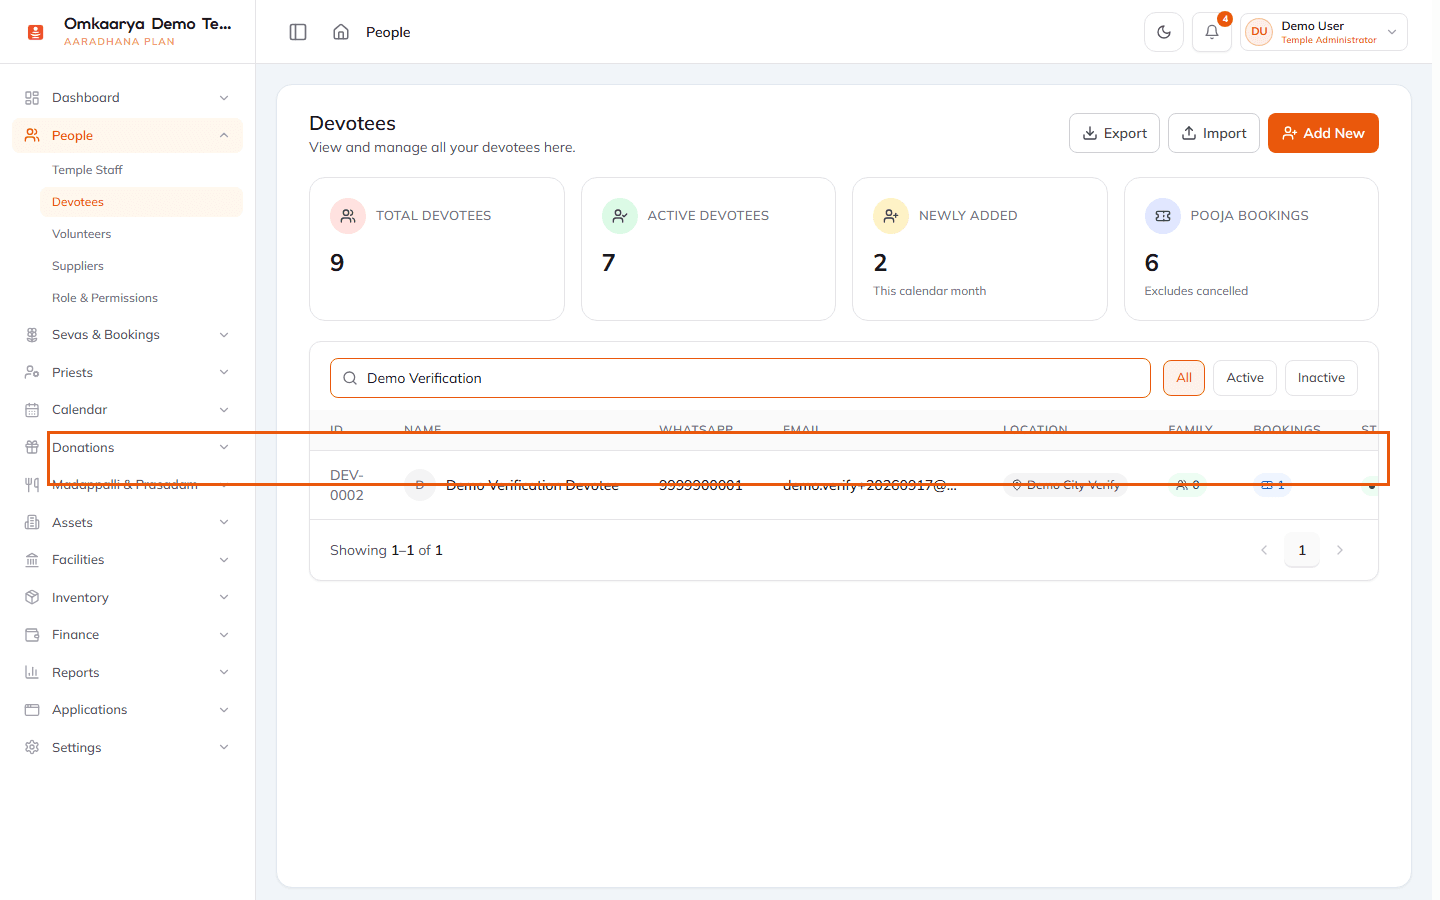1440x900 pixels.
Task: Go to the home icon in breadcrumb
Action: pos(341,32)
